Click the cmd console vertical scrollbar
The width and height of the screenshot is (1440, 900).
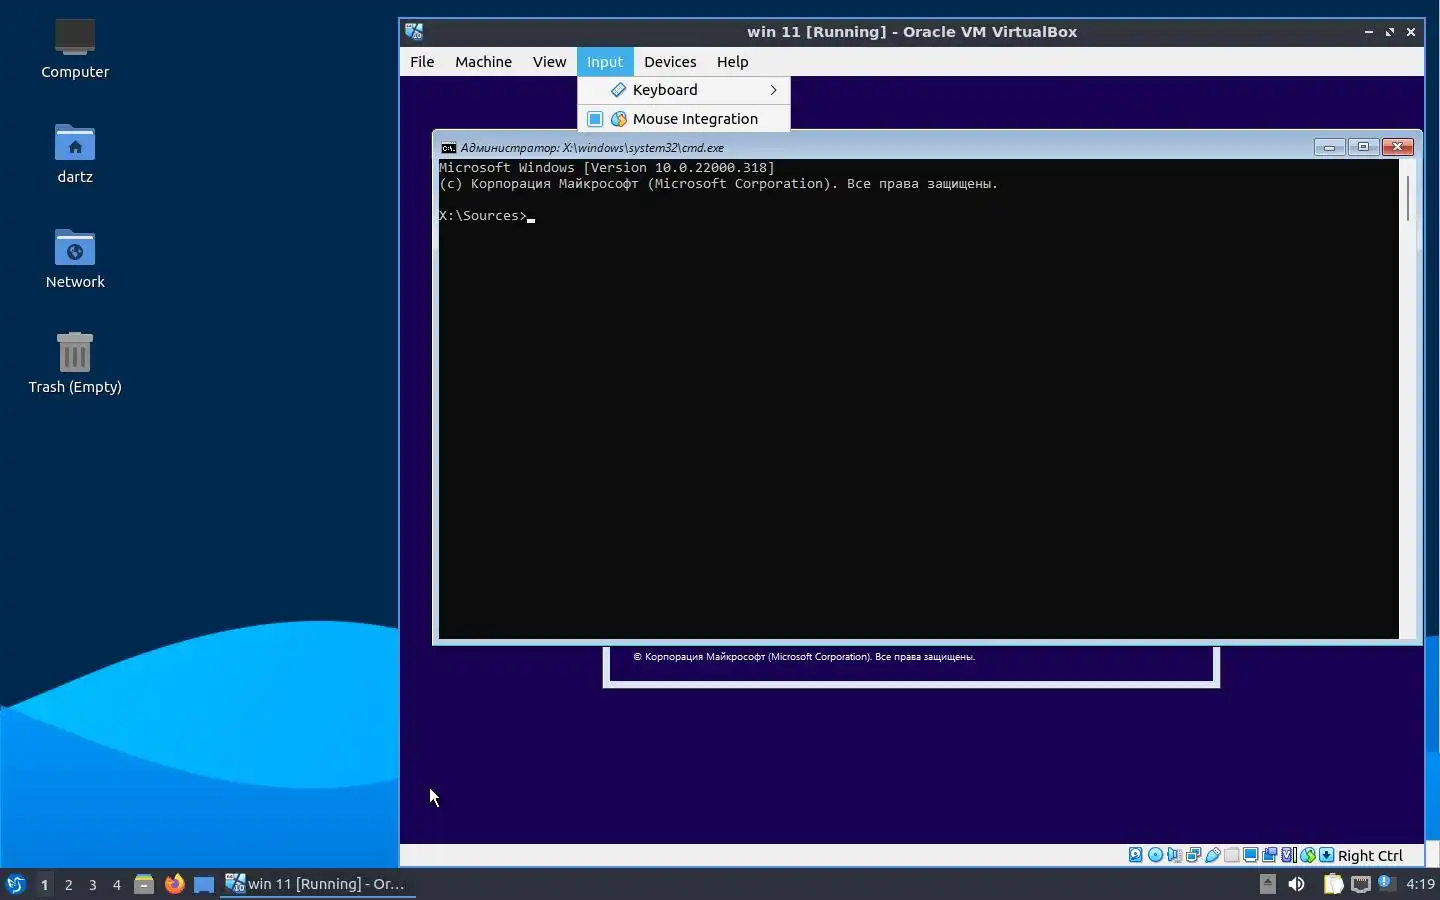pos(1409,399)
